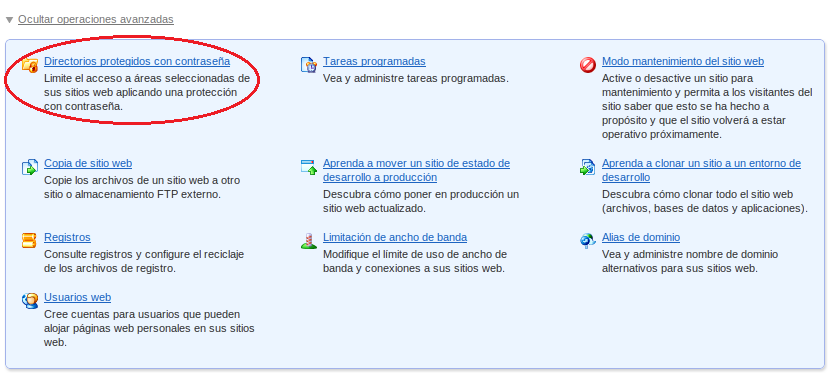The width and height of the screenshot is (840, 382).
Task: Click description 'Vea y administre nombre de dominio'
Action: tap(690, 261)
